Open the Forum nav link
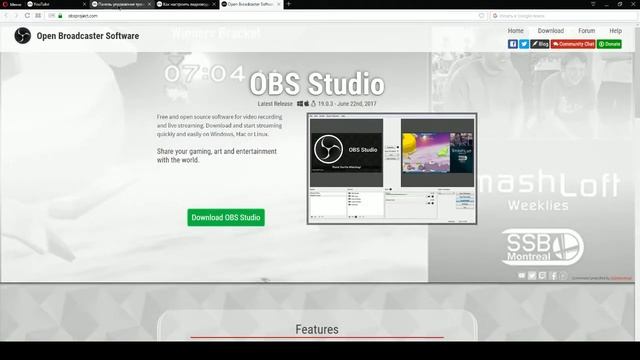This screenshot has height=360, width=640. pos(587,31)
